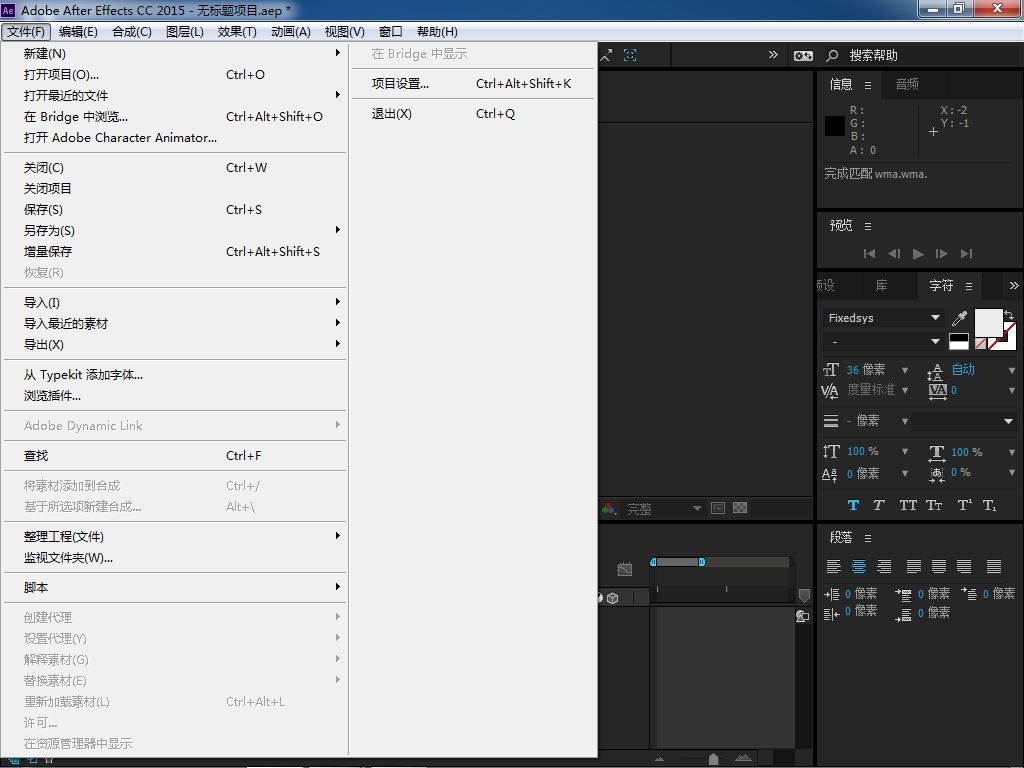Toggle Small Caps text style
The height and width of the screenshot is (768, 1024).
click(934, 505)
